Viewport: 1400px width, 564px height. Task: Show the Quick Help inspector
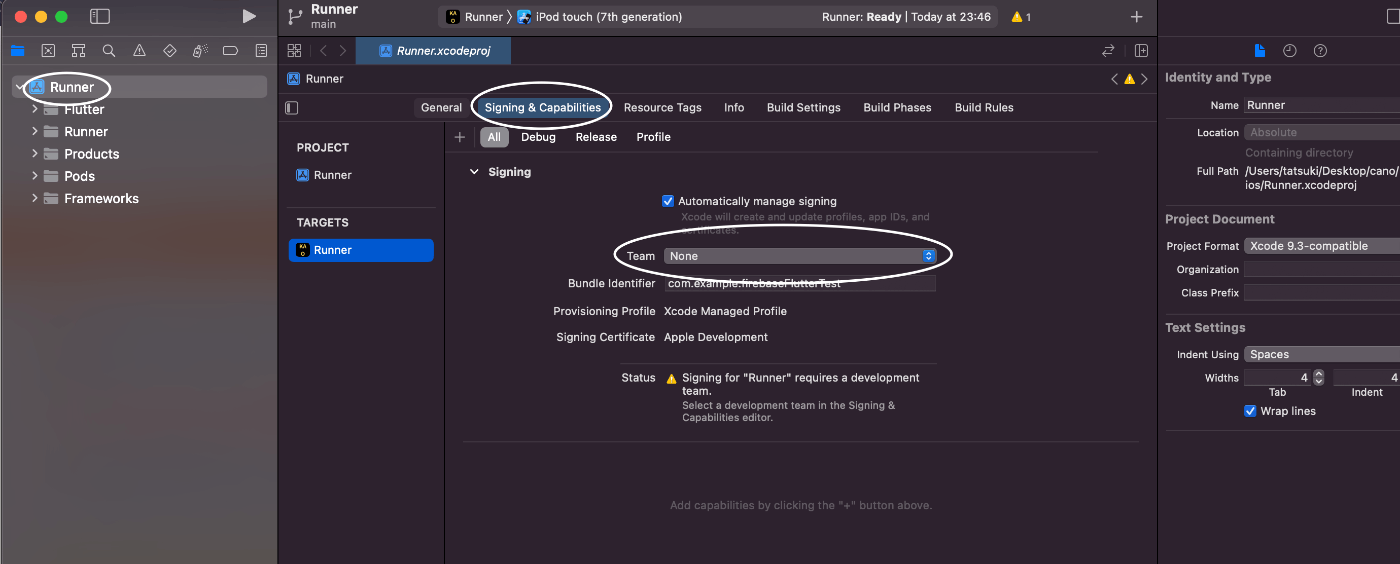click(1320, 50)
